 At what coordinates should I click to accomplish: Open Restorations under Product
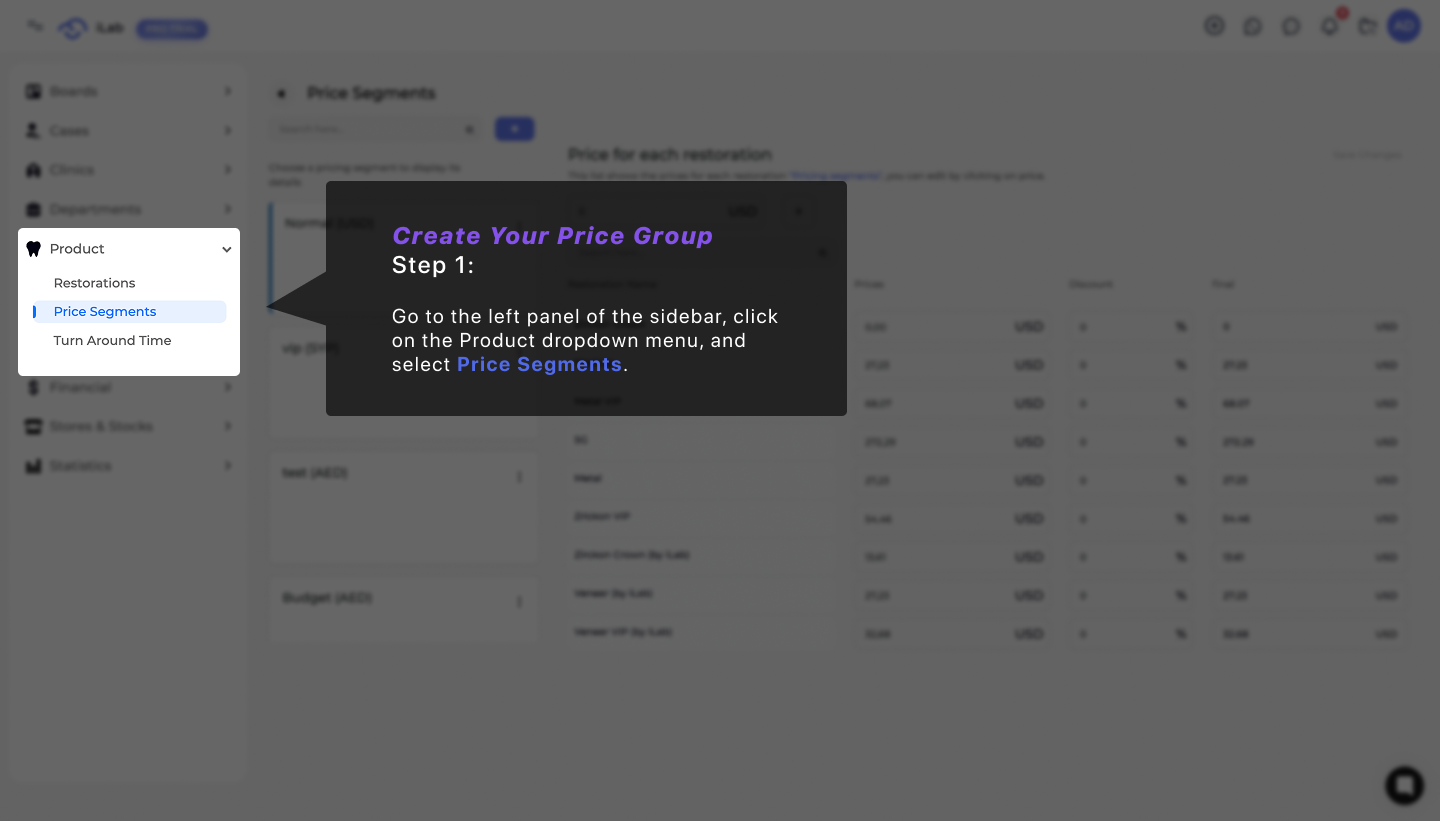pyautogui.click(x=94, y=283)
